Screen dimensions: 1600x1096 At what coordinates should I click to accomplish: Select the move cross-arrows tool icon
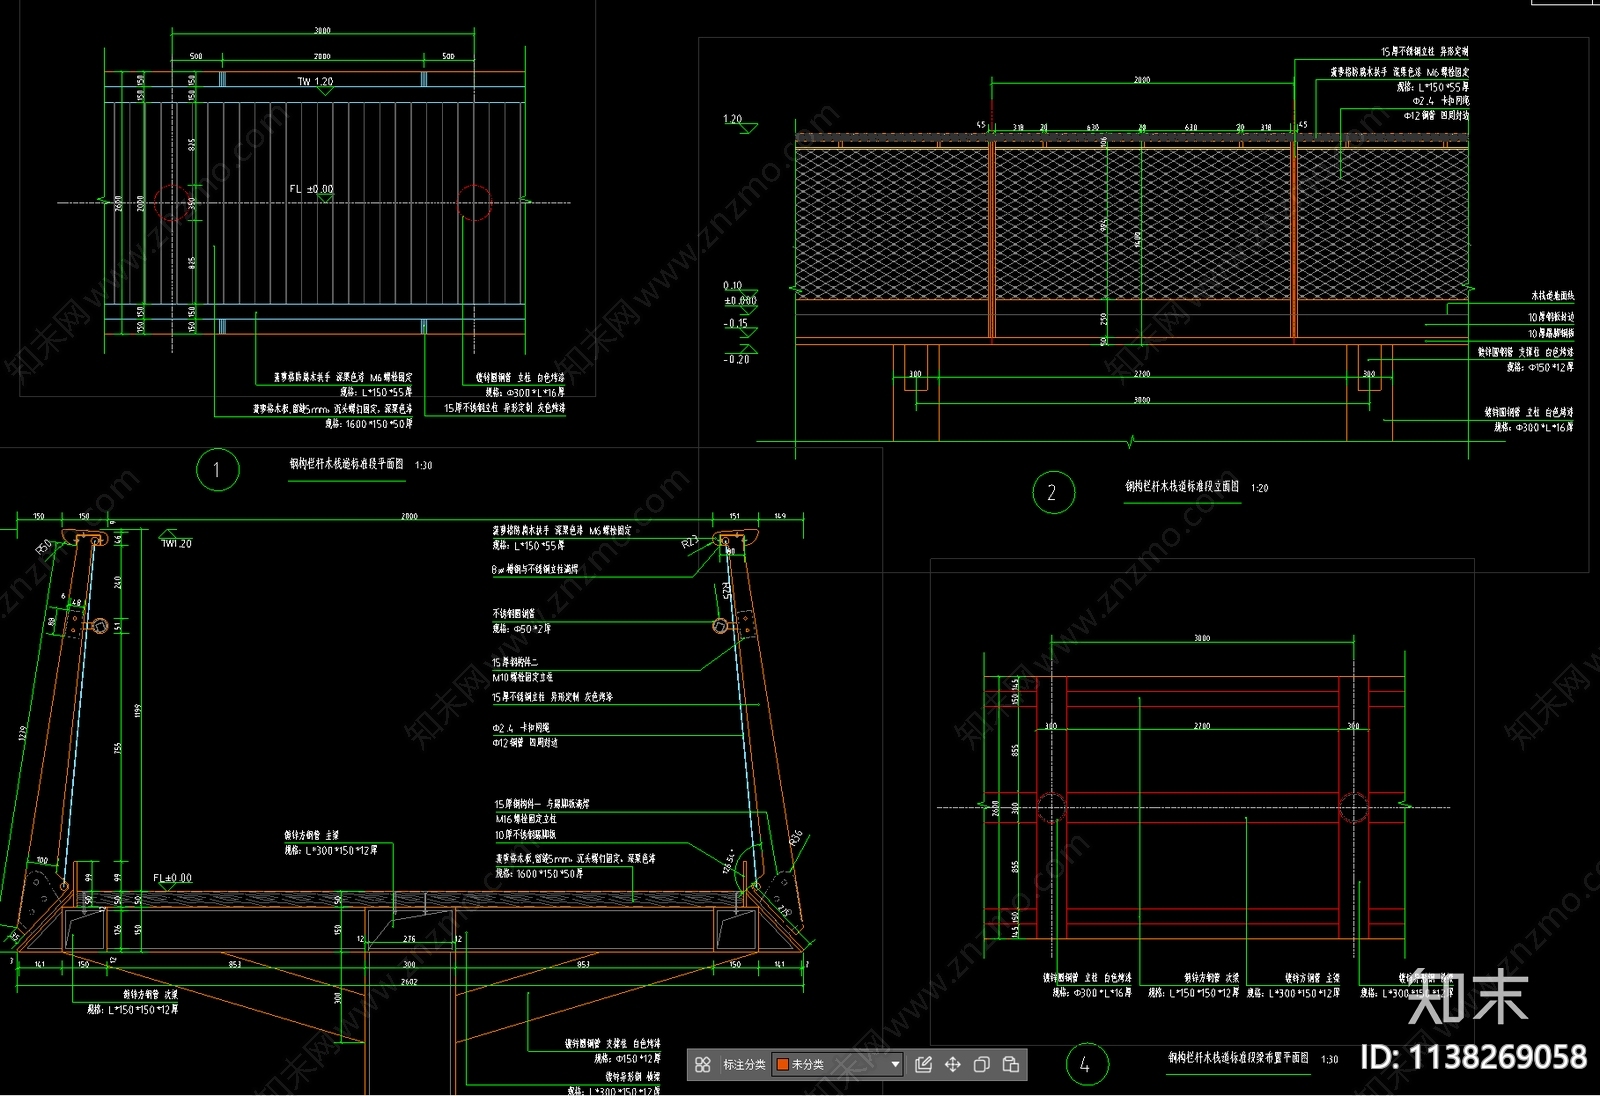(952, 1064)
